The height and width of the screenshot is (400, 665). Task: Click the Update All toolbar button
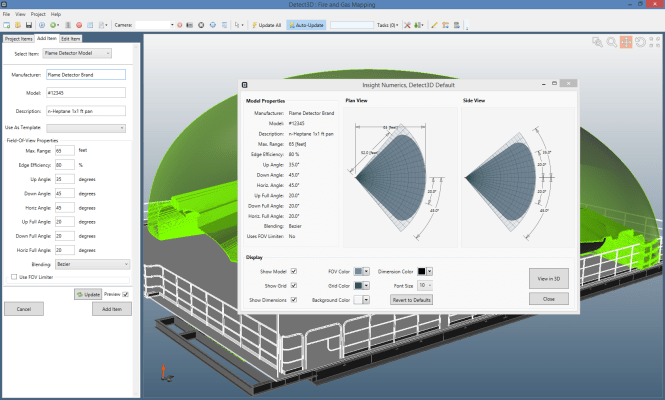pyautogui.click(x=266, y=24)
